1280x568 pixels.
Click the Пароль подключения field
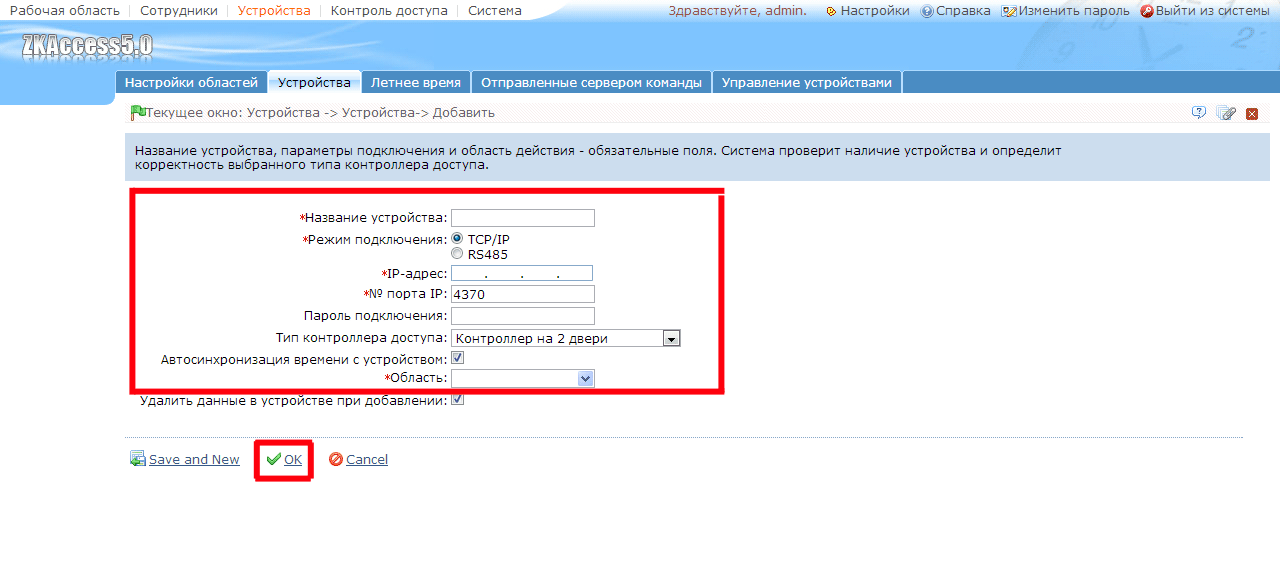[x=523, y=316]
